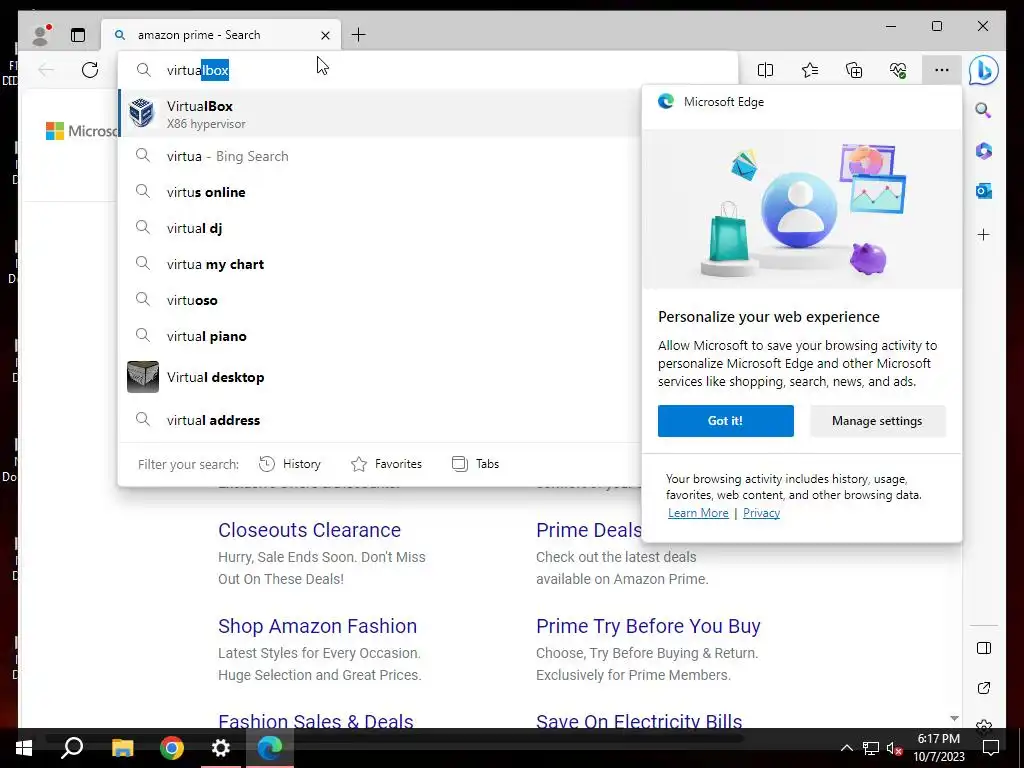
Task: Open Microsoft 365 sidebar icon
Action: [x=984, y=151]
